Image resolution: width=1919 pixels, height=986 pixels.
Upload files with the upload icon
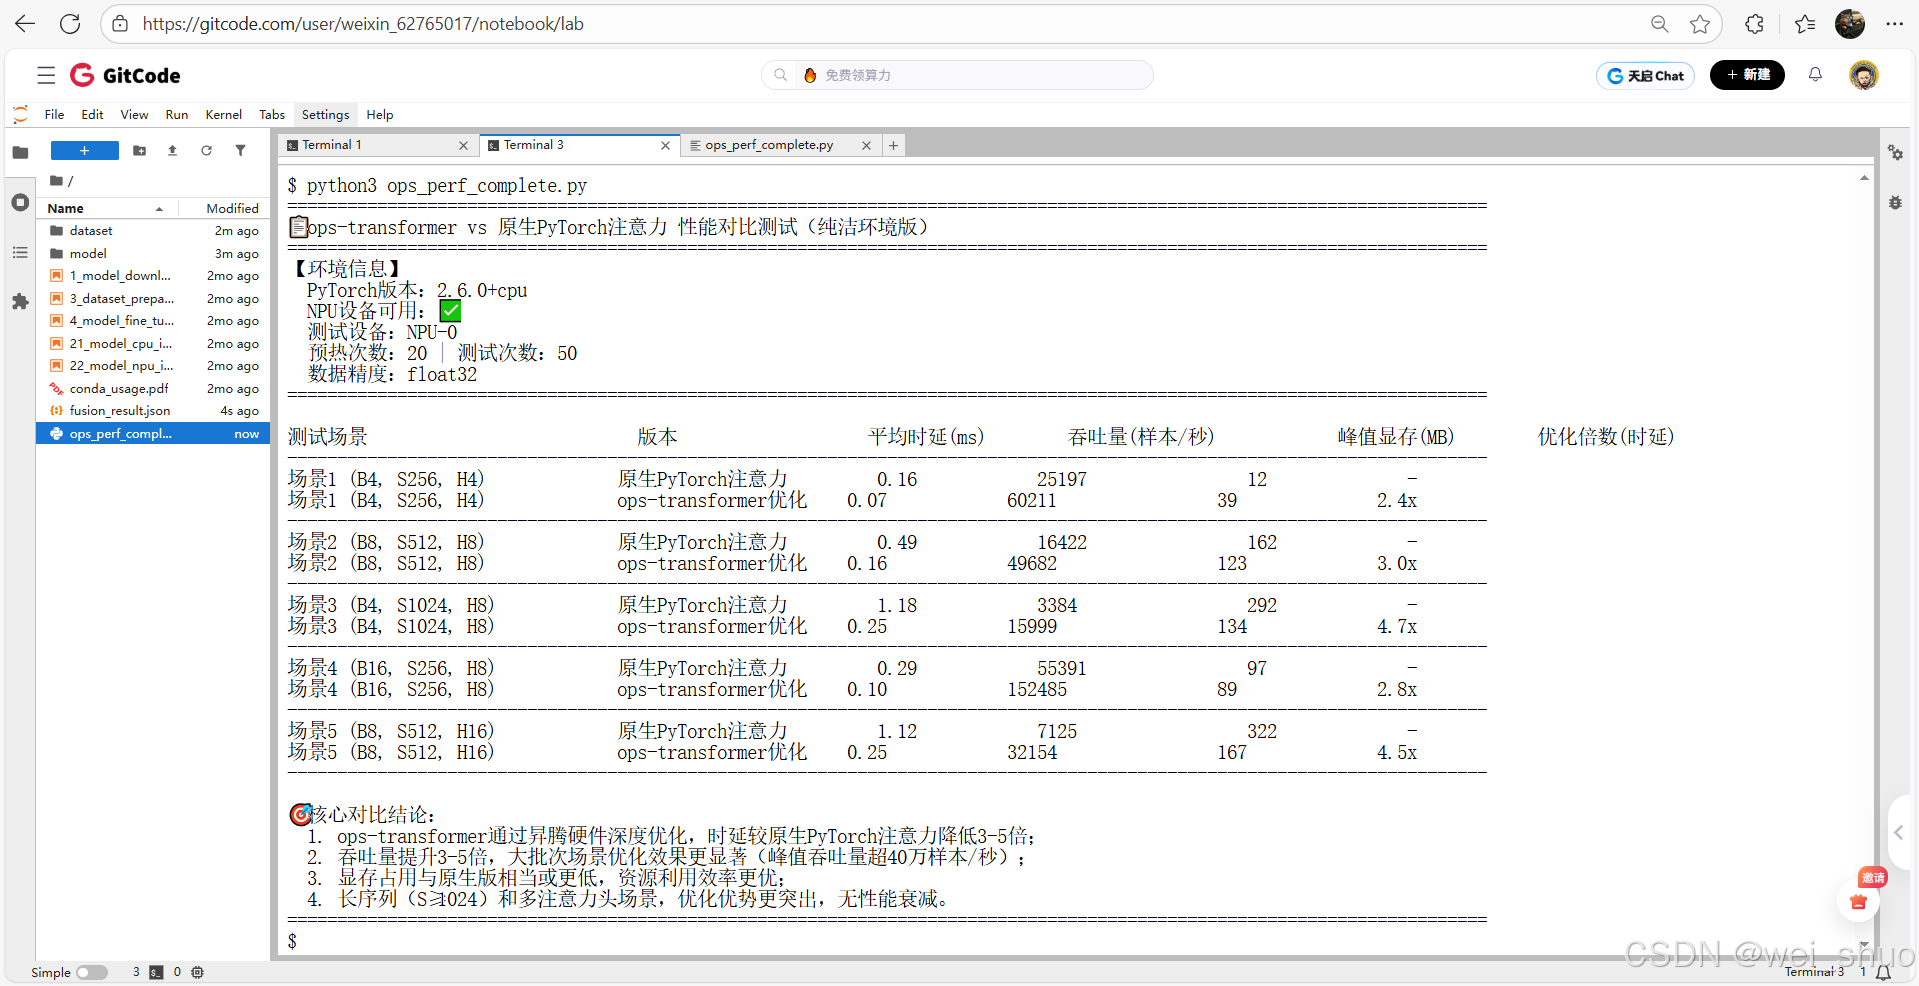pyautogui.click(x=172, y=151)
